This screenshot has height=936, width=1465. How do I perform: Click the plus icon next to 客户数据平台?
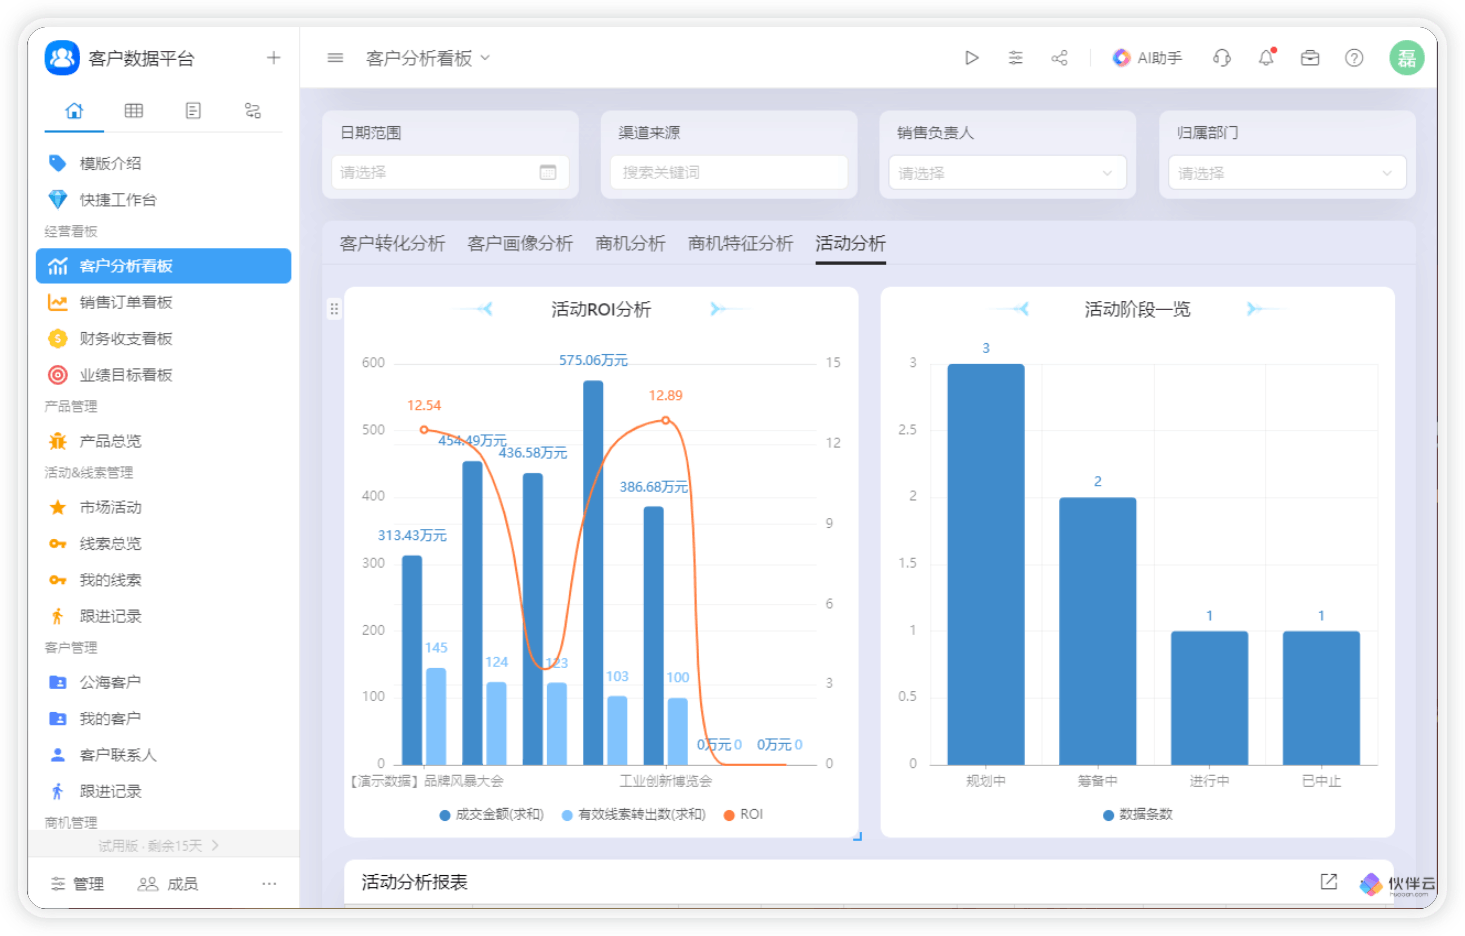pyautogui.click(x=273, y=58)
